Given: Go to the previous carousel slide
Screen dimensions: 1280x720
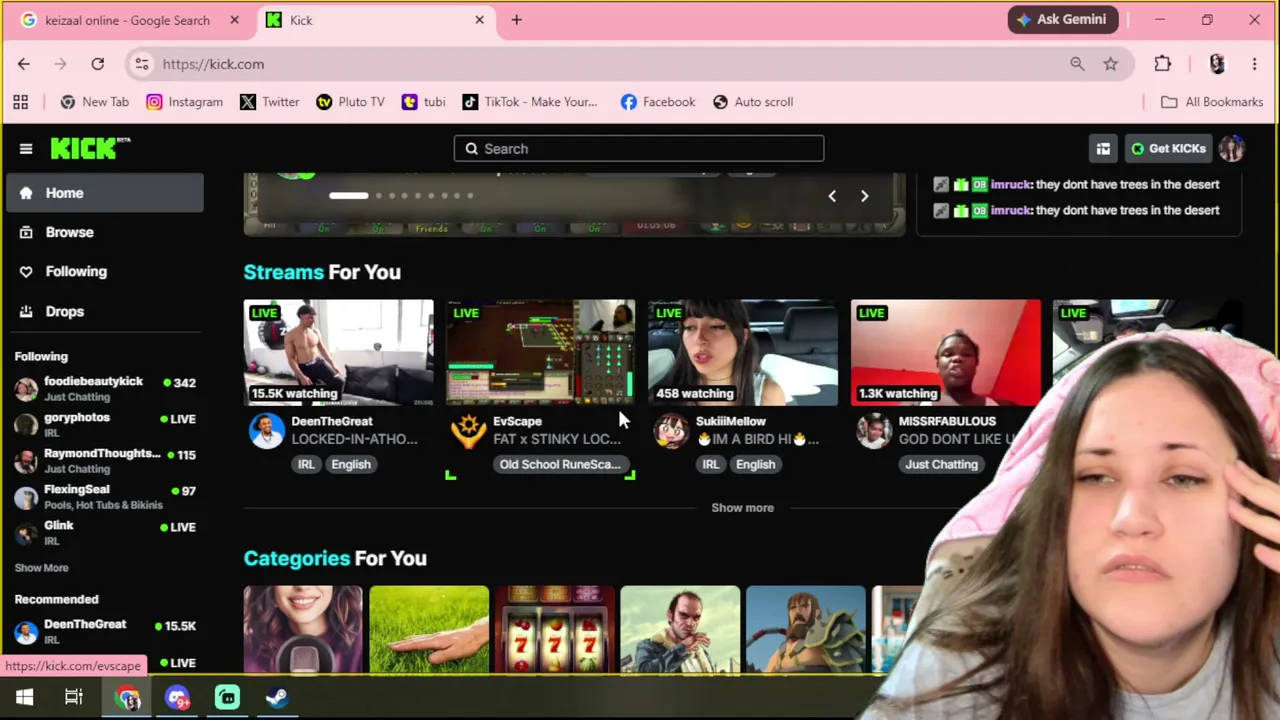Looking at the screenshot, I should (832, 196).
